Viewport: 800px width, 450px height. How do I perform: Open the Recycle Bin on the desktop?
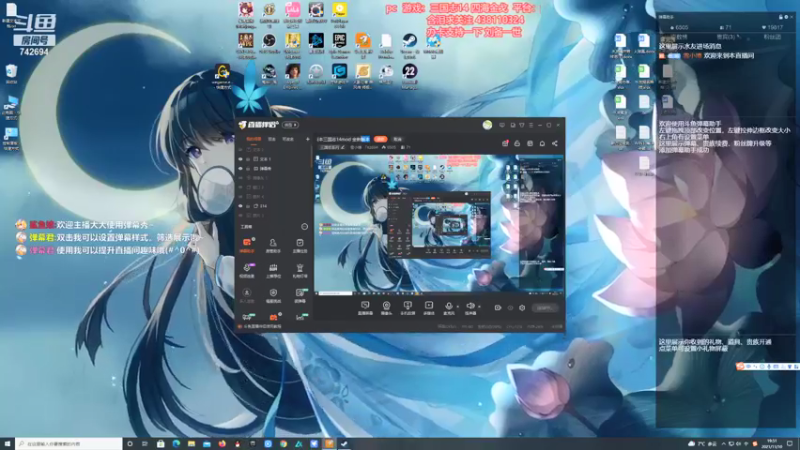click(11, 71)
